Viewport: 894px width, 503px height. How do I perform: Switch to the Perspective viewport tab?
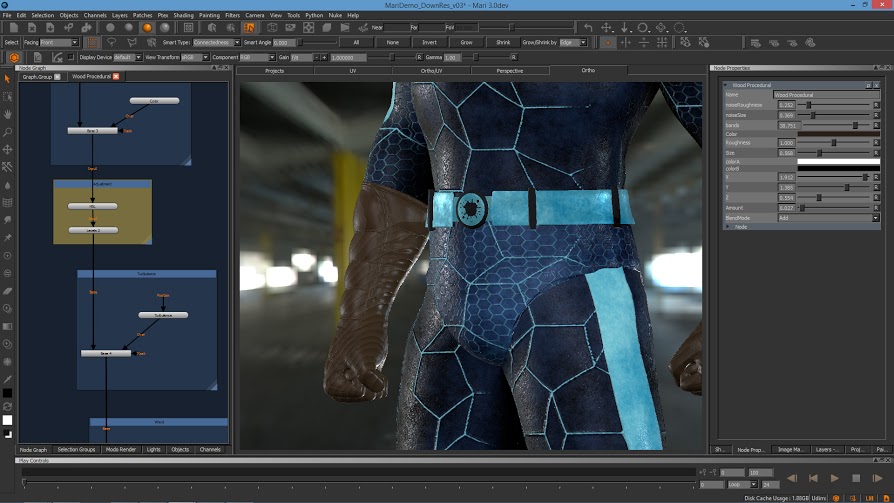tap(509, 71)
